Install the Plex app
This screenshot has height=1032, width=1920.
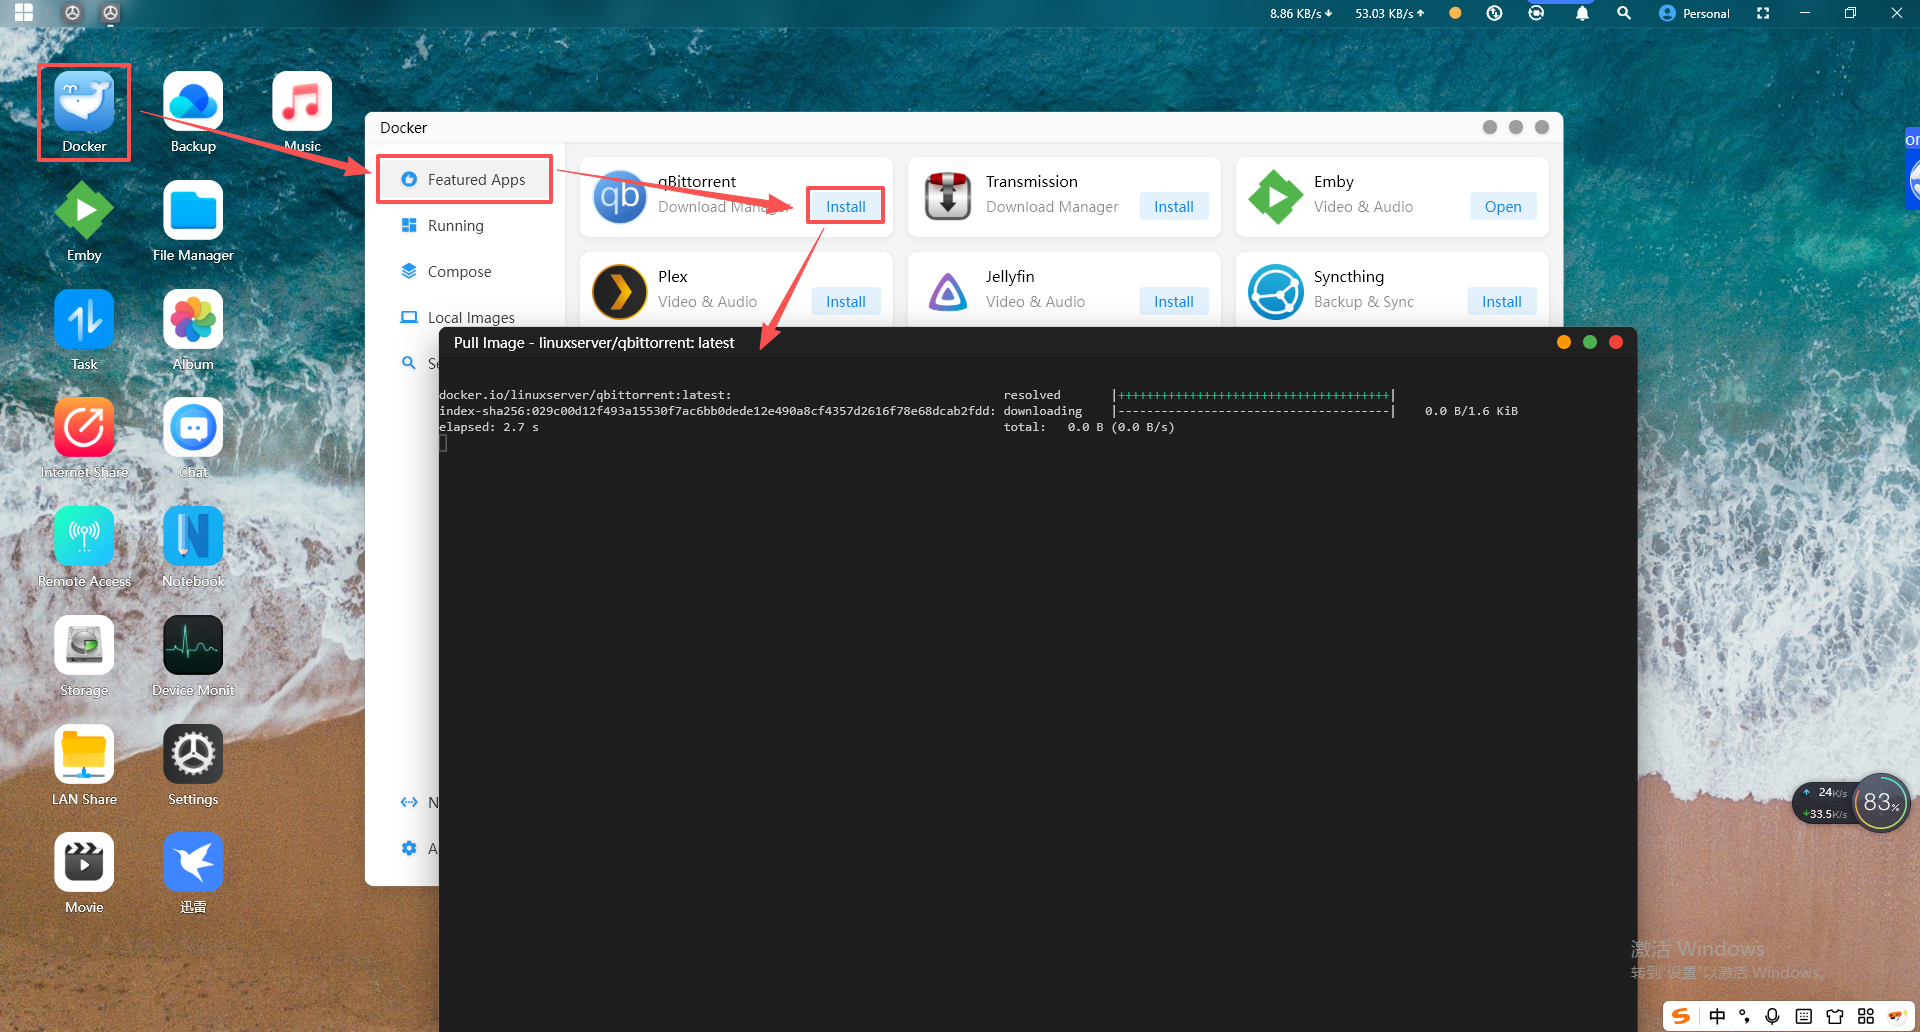tap(846, 301)
